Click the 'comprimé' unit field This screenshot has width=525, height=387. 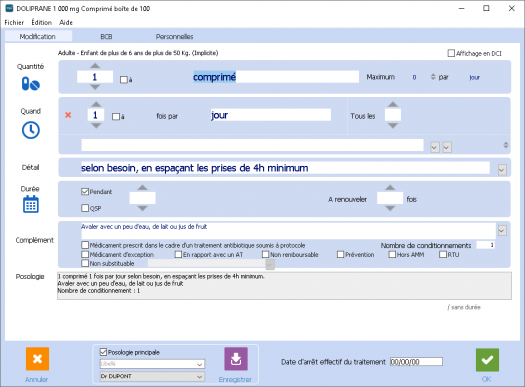point(276,77)
